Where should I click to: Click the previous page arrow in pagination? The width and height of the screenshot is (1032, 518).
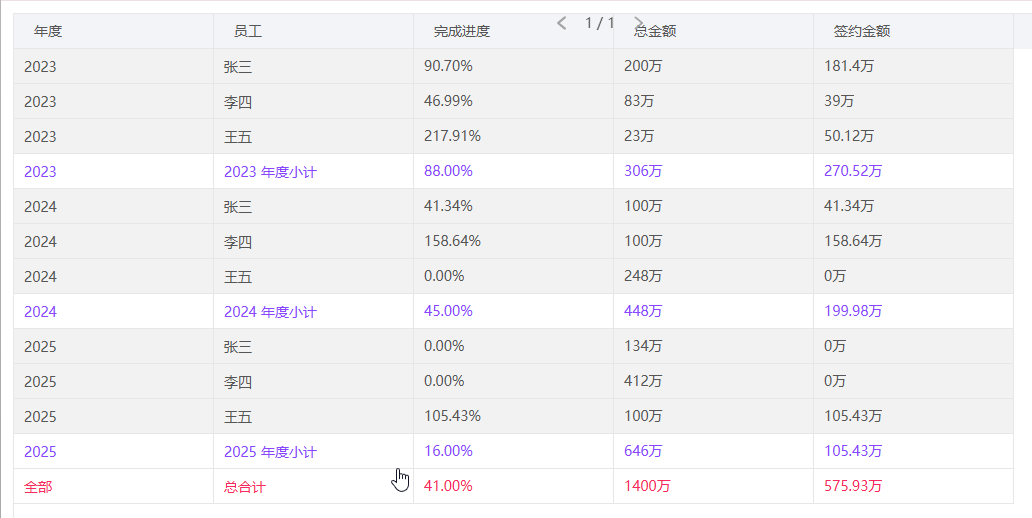[x=561, y=23]
